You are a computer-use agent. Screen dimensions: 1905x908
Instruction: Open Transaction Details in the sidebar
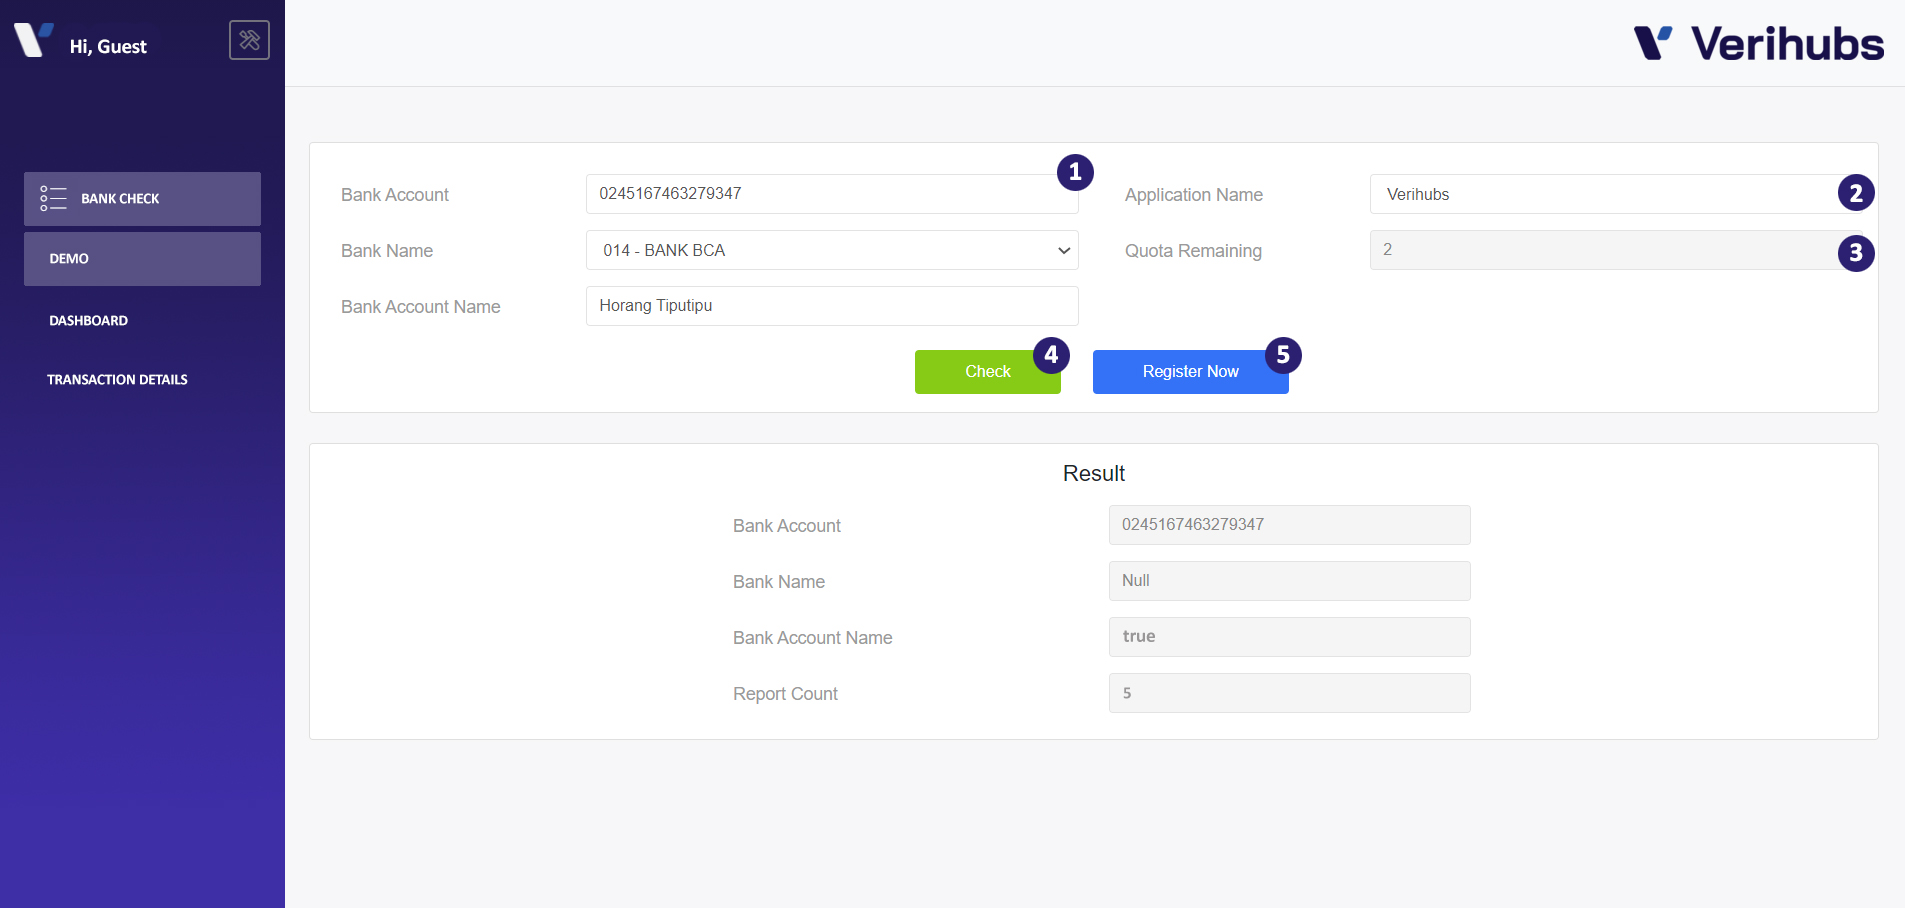(x=117, y=380)
